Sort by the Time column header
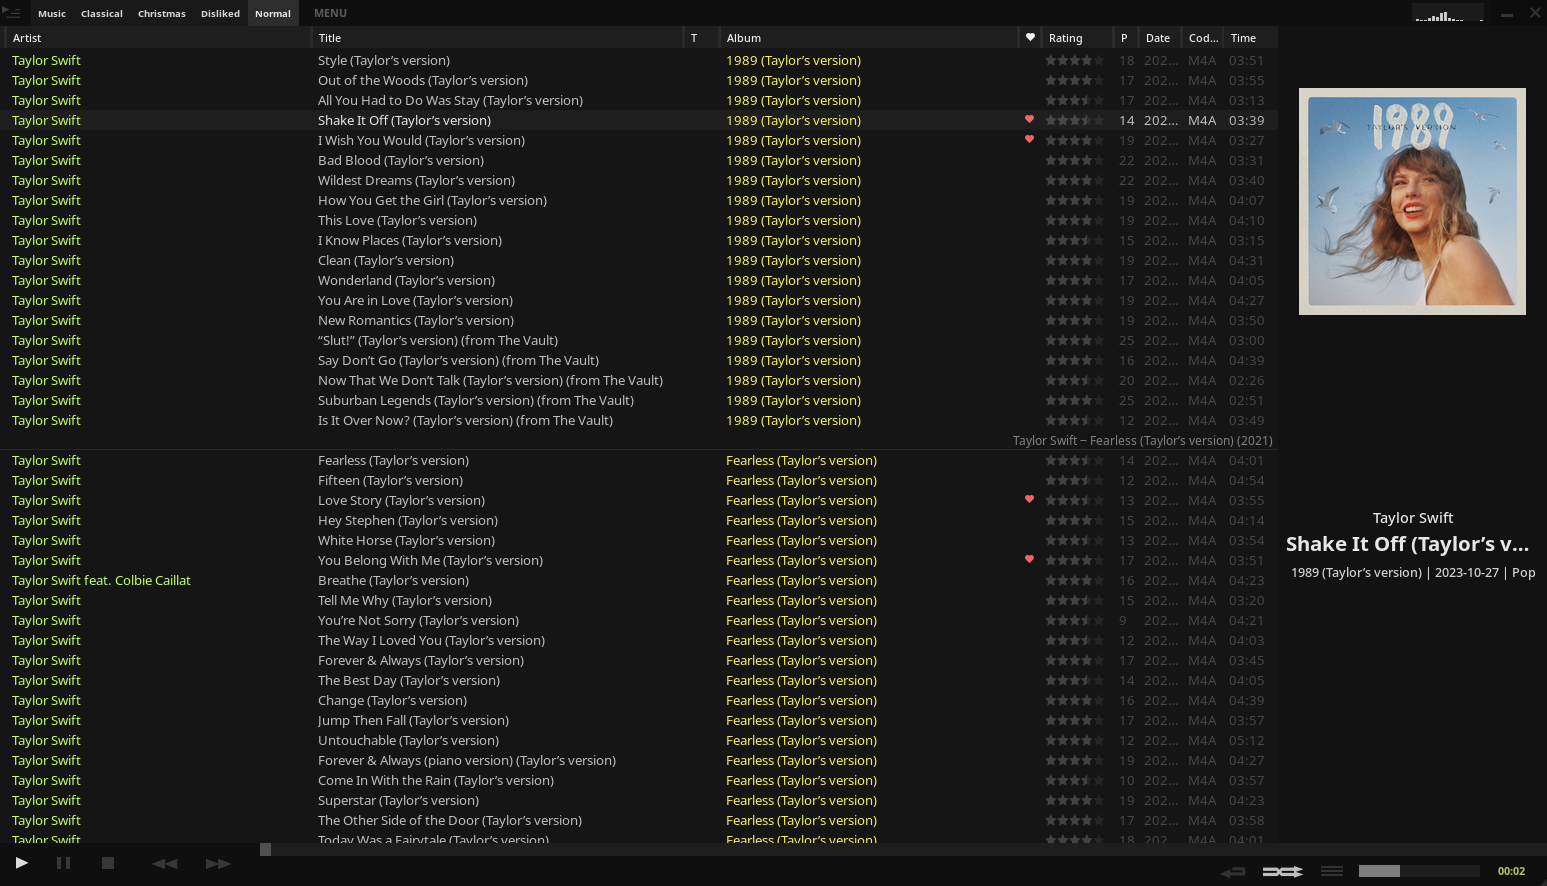 tap(1250, 38)
